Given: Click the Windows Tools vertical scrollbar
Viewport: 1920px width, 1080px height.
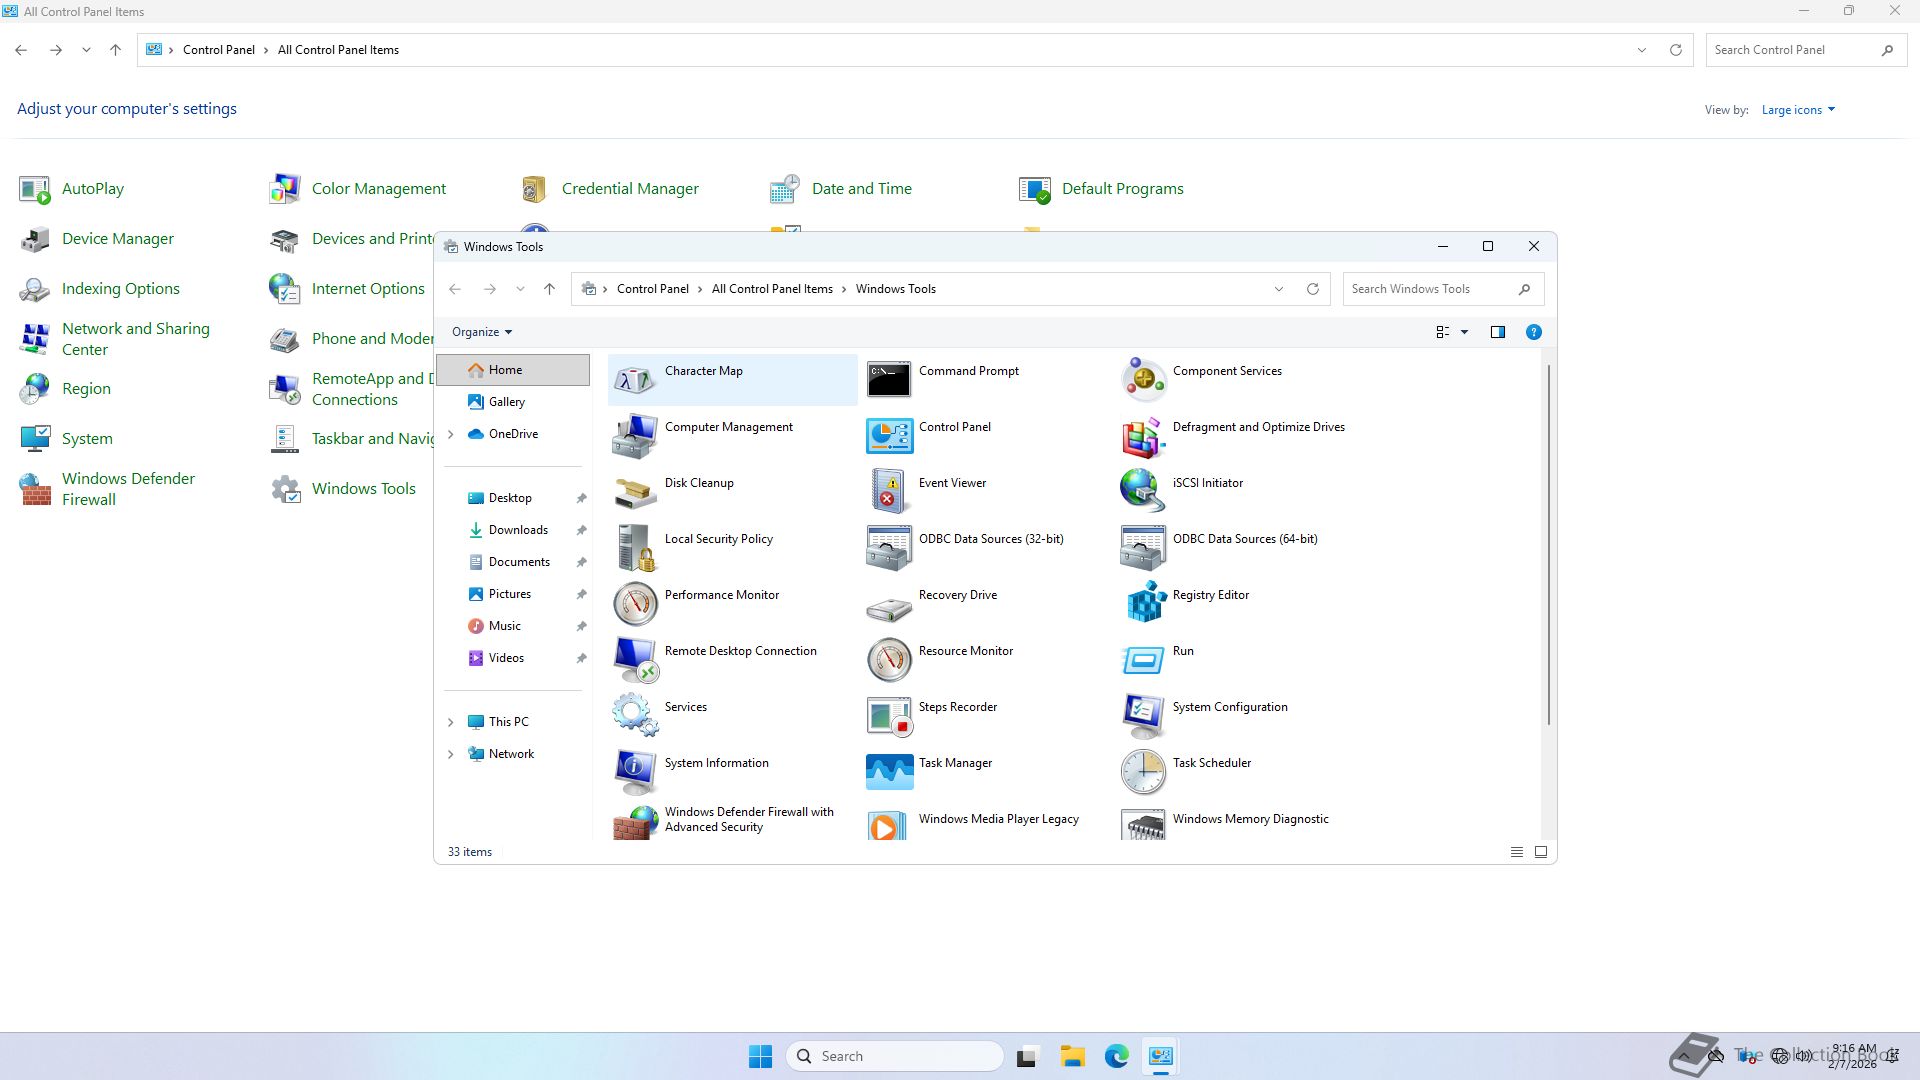Looking at the screenshot, I should click(1549, 545).
